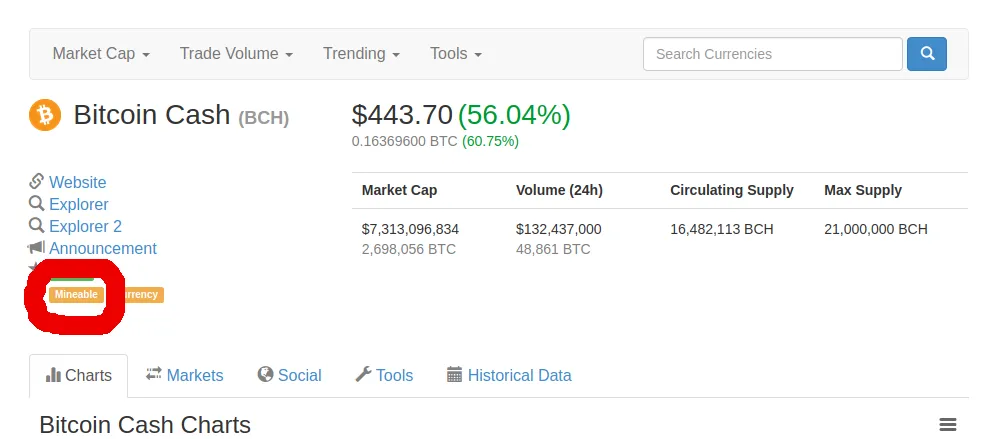981x439 pixels.
Task: Select the Charts tab
Action: point(79,376)
